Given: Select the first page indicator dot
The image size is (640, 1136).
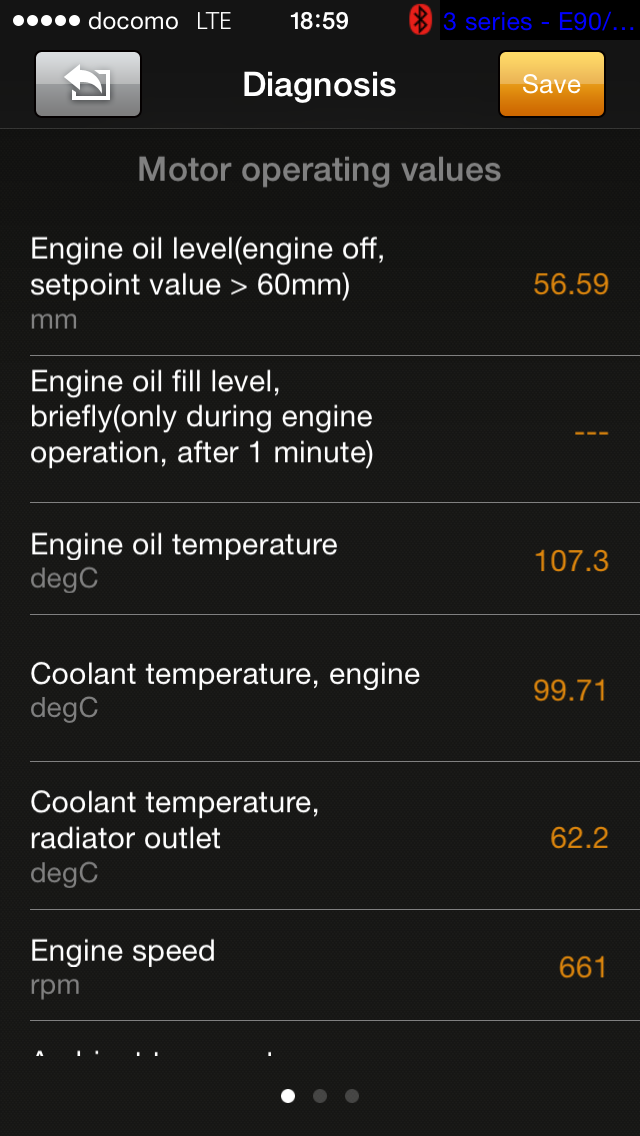Looking at the screenshot, I should coord(288,1096).
